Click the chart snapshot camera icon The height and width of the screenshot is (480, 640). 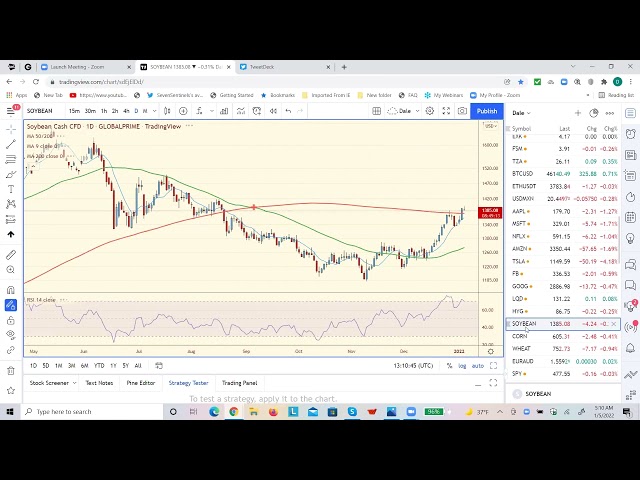pos(462,111)
